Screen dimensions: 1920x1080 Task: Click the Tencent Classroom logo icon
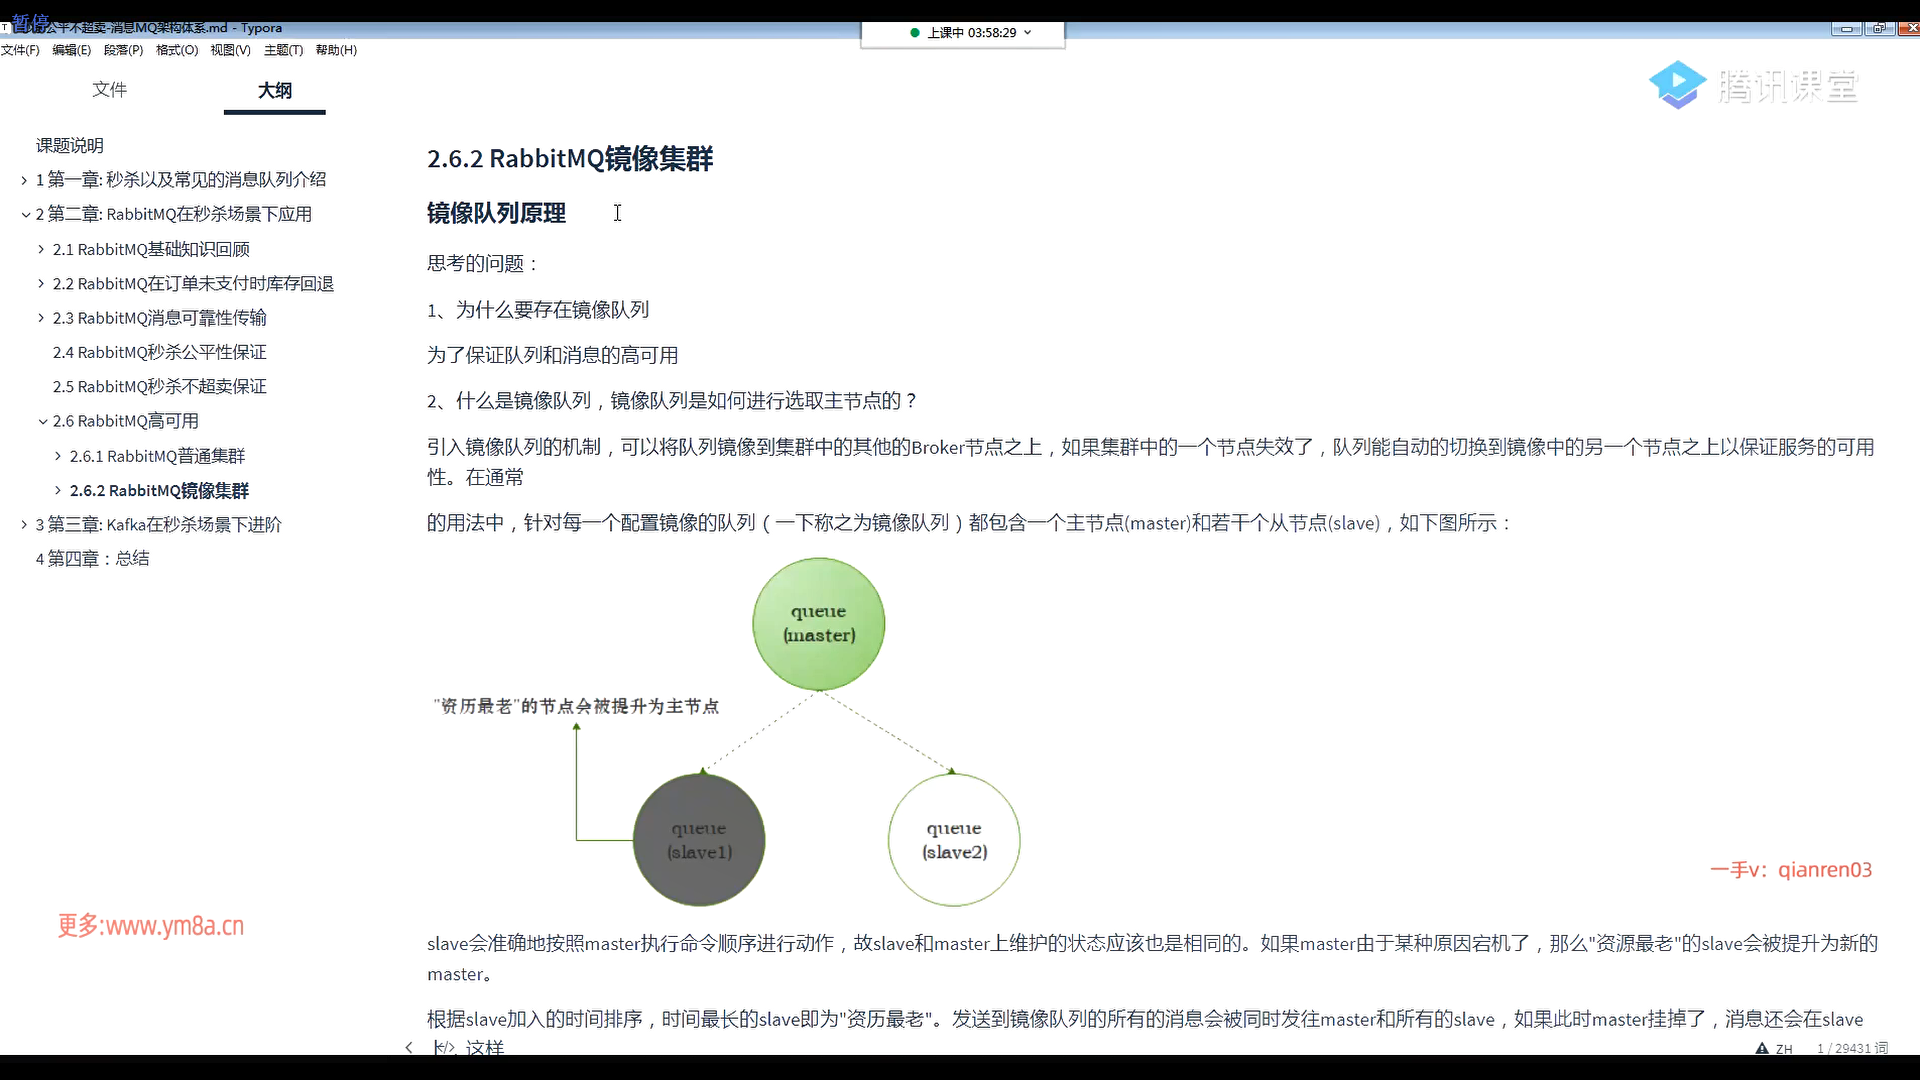[x=1677, y=85]
